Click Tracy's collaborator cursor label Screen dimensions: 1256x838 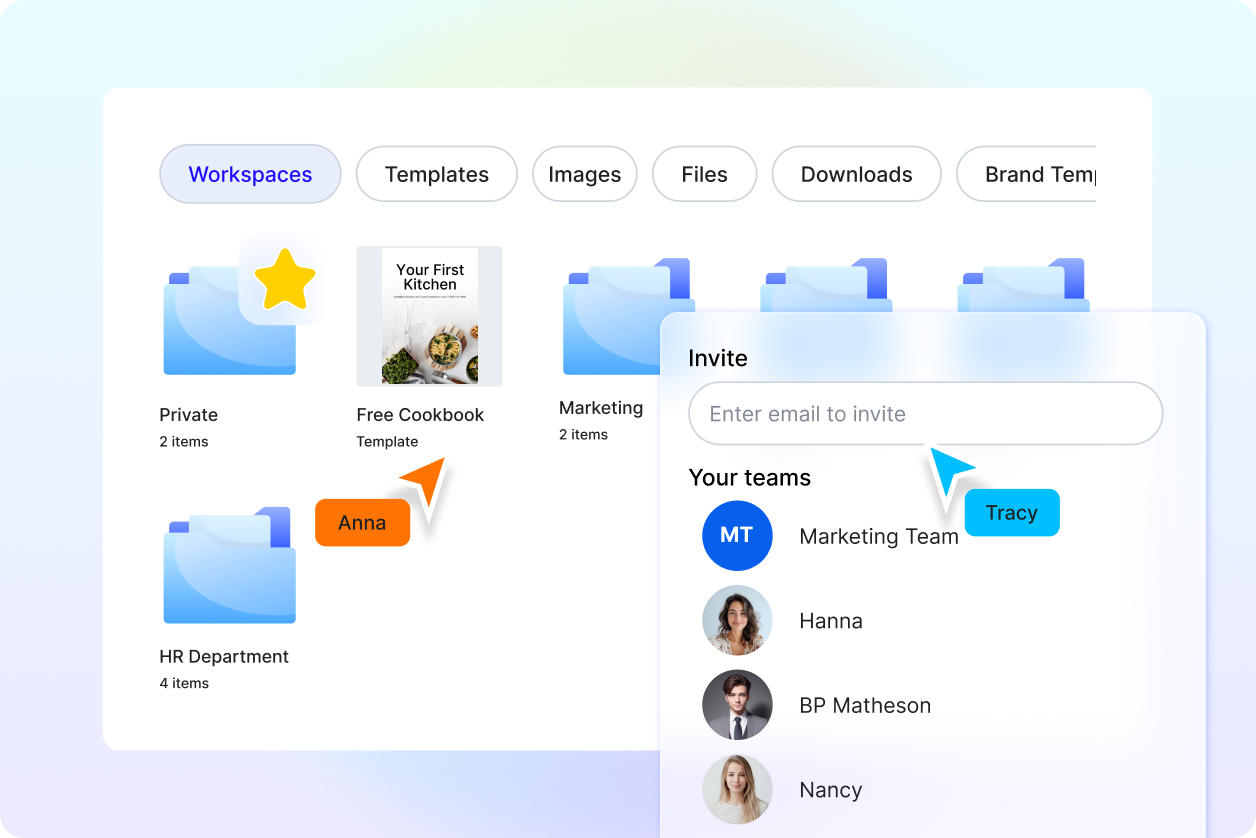coord(1012,512)
